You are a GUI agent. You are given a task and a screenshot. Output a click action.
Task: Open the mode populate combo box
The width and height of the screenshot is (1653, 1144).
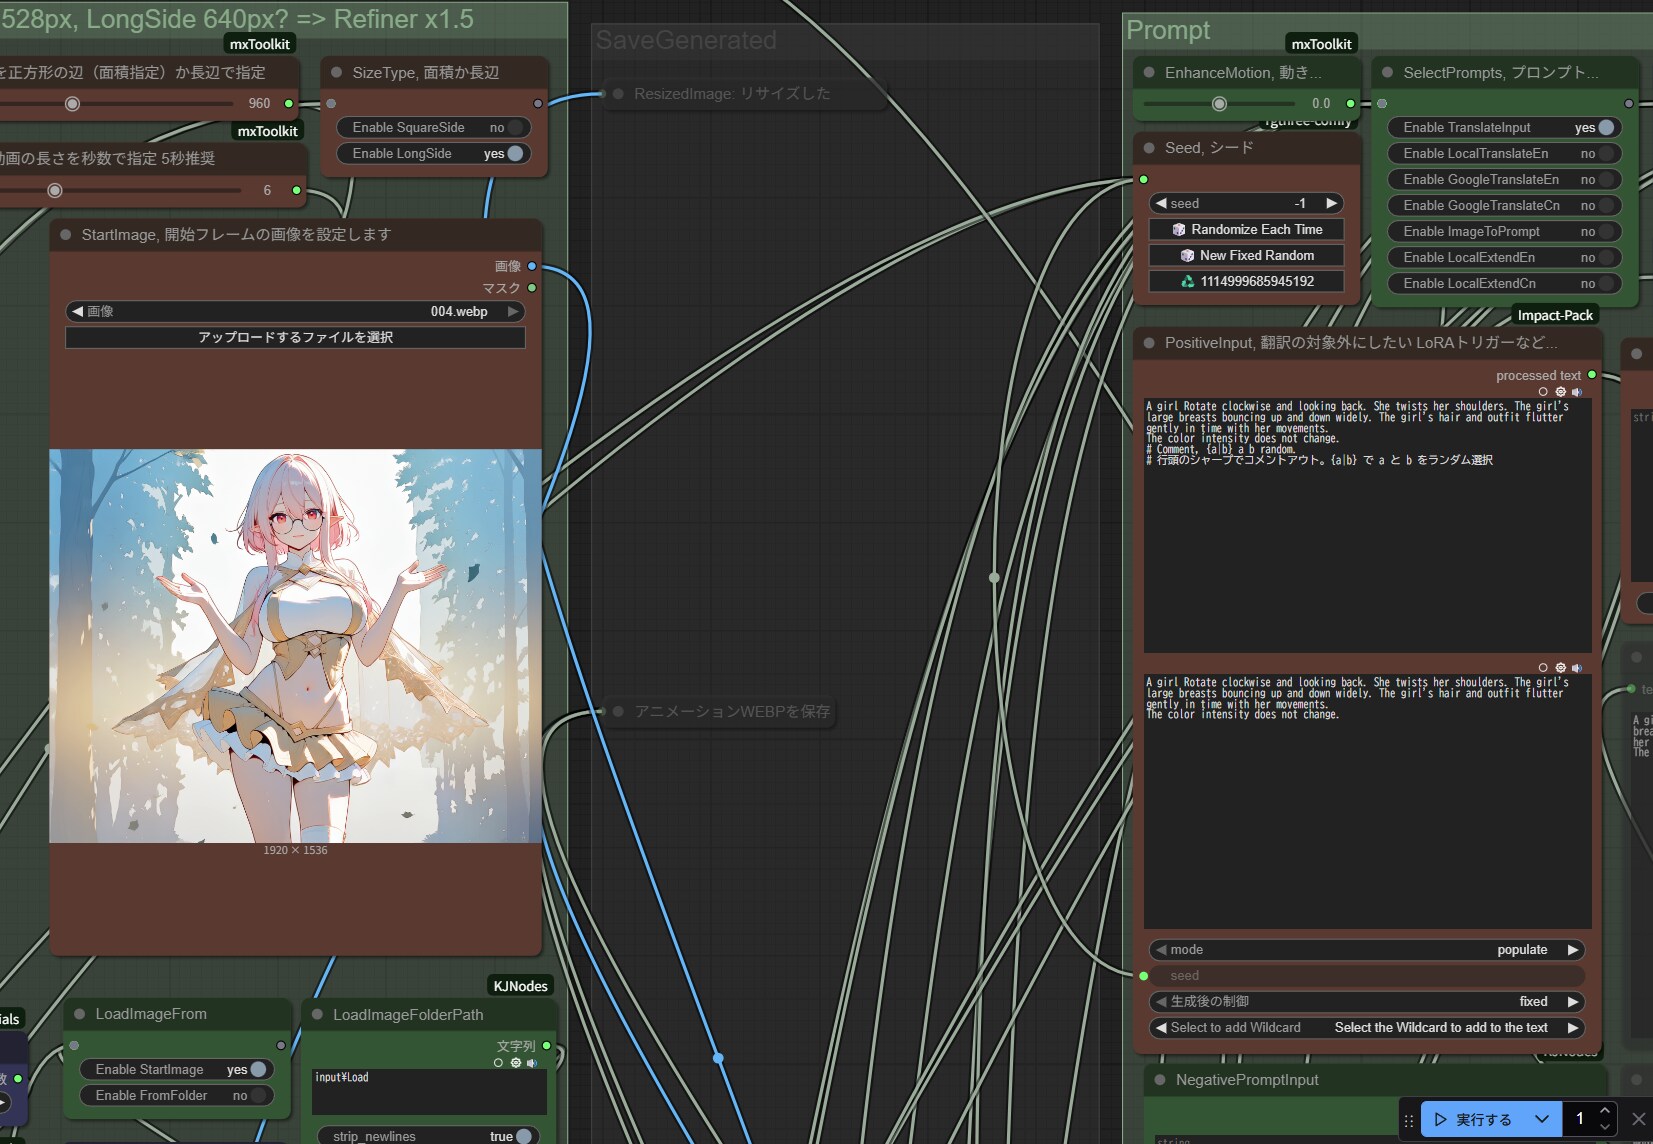1366,950
